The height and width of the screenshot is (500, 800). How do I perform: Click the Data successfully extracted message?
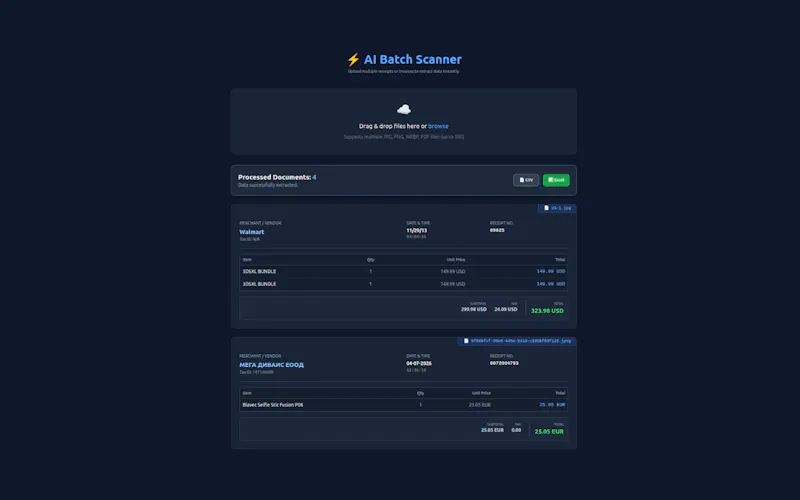pos(268,185)
